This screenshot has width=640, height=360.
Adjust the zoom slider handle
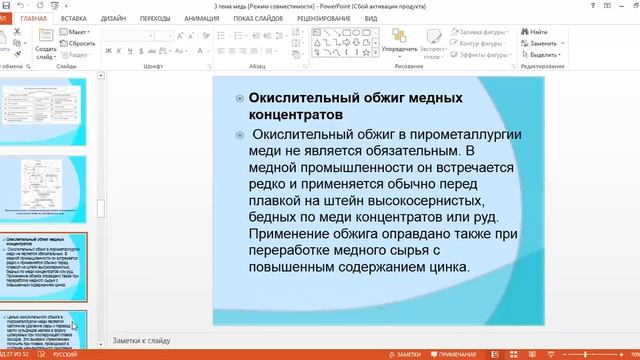tap(586, 354)
